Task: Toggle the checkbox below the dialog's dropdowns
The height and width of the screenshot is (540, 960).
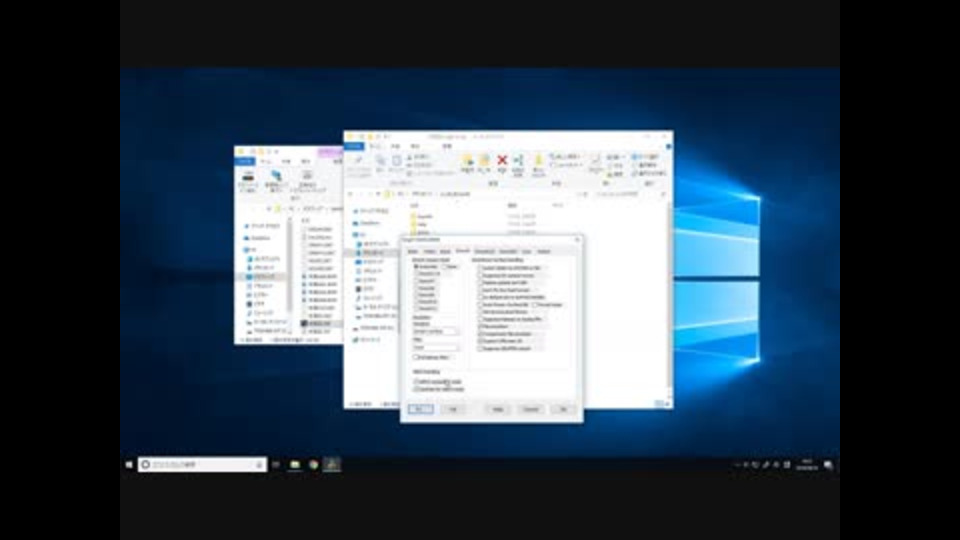Action: 416,357
